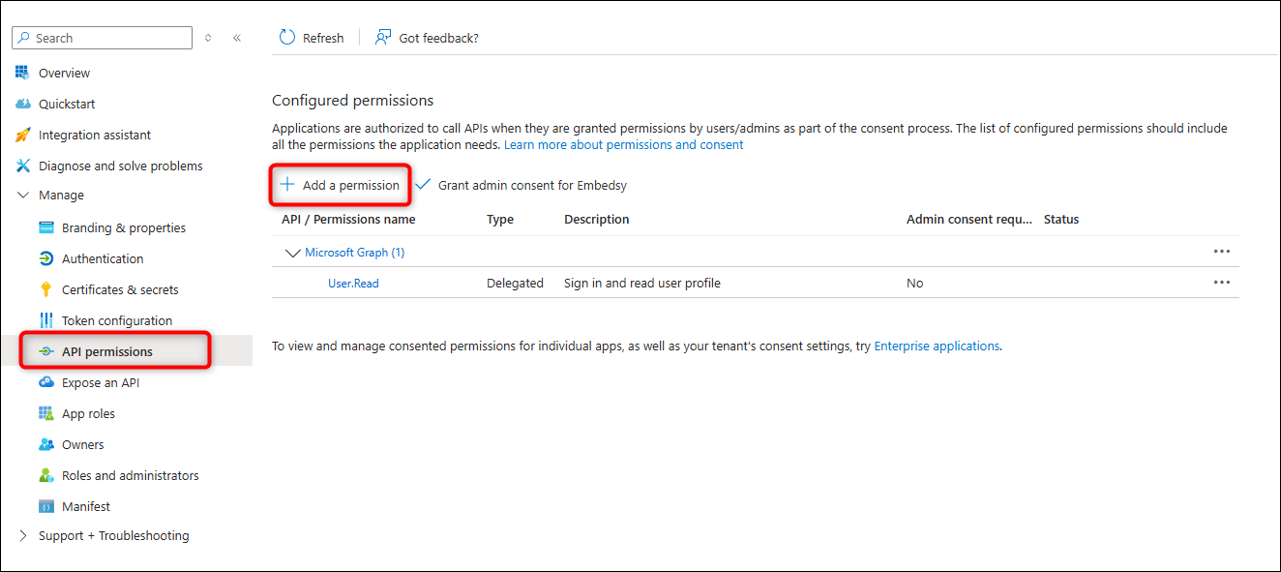Click the API / Permissions name column header
The image size is (1281, 572).
(348, 219)
